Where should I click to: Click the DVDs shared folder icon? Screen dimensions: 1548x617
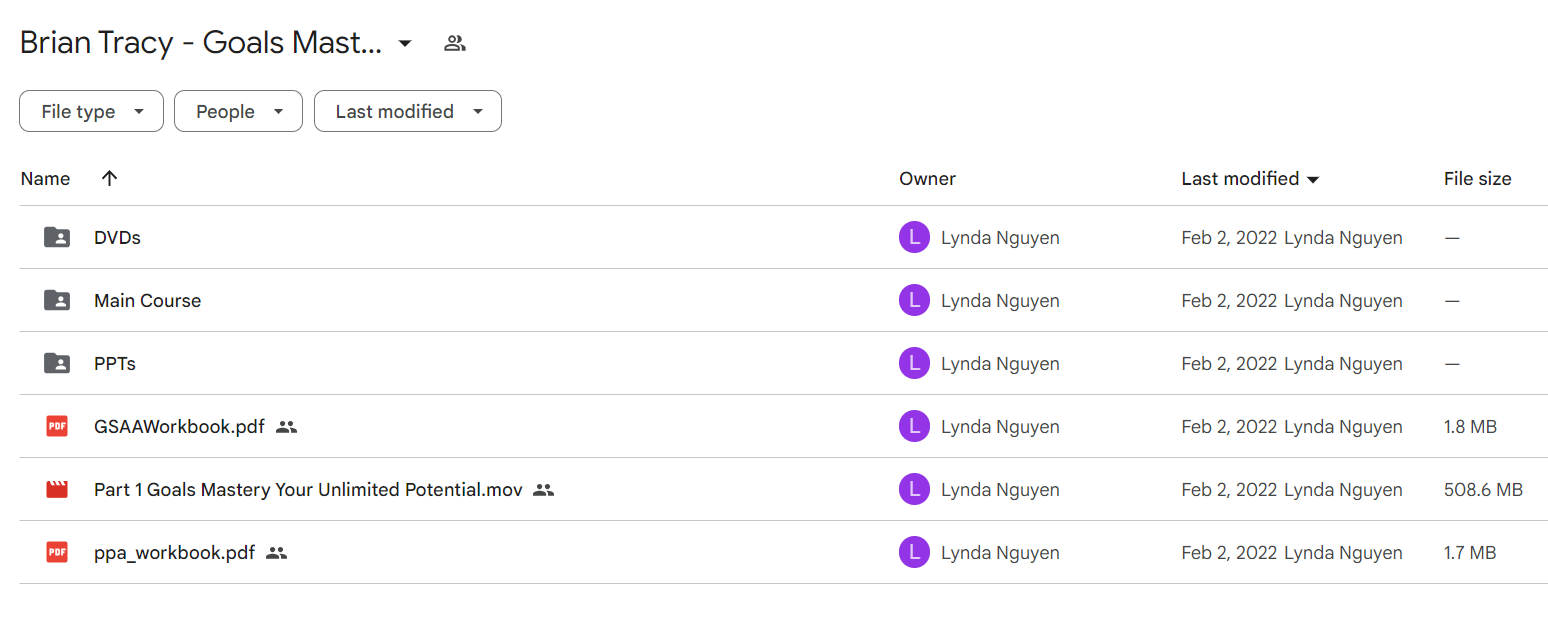coord(57,238)
